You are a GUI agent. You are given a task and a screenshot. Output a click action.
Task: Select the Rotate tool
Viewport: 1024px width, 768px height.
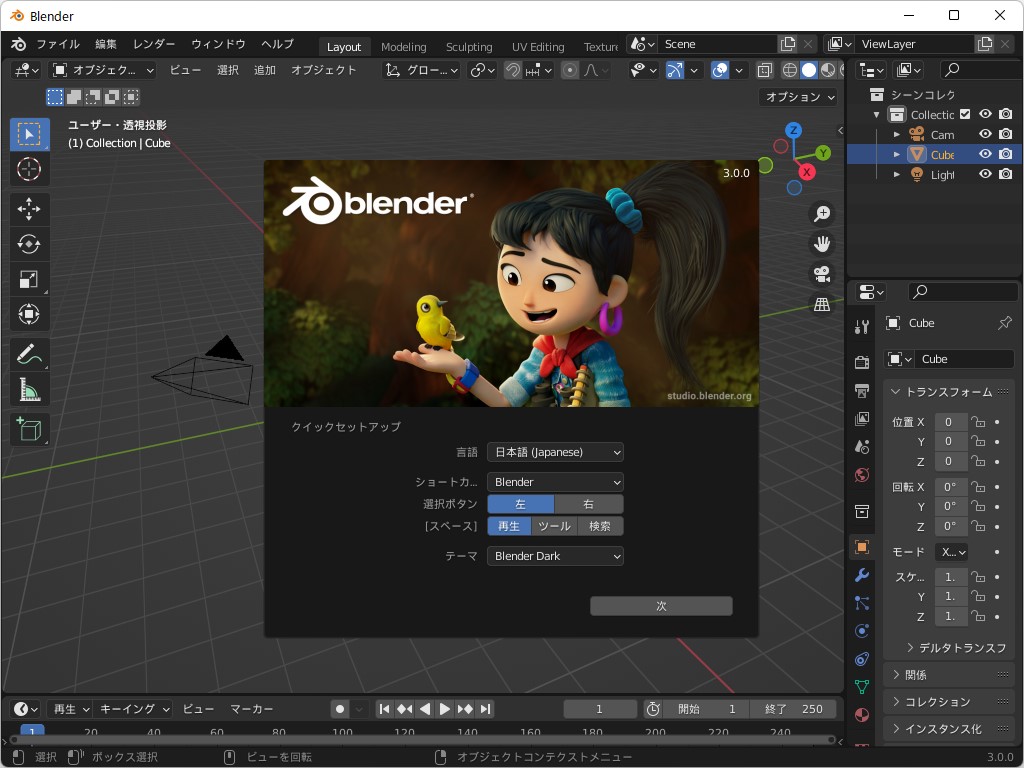pyautogui.click(x=29, y=244)
